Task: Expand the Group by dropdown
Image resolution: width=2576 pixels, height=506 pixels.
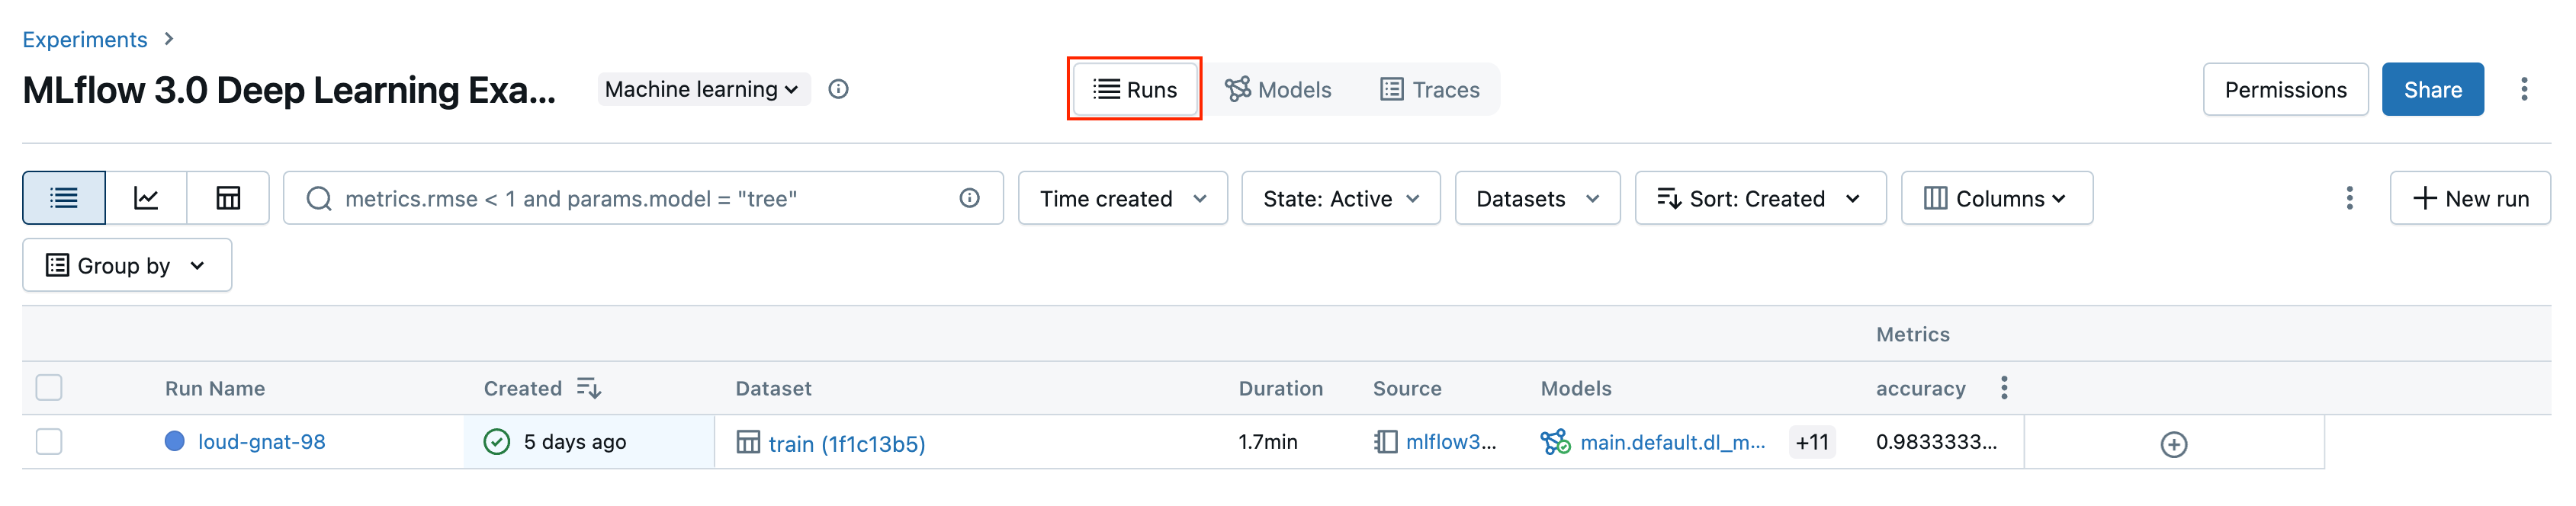Action: click(127, 265)
